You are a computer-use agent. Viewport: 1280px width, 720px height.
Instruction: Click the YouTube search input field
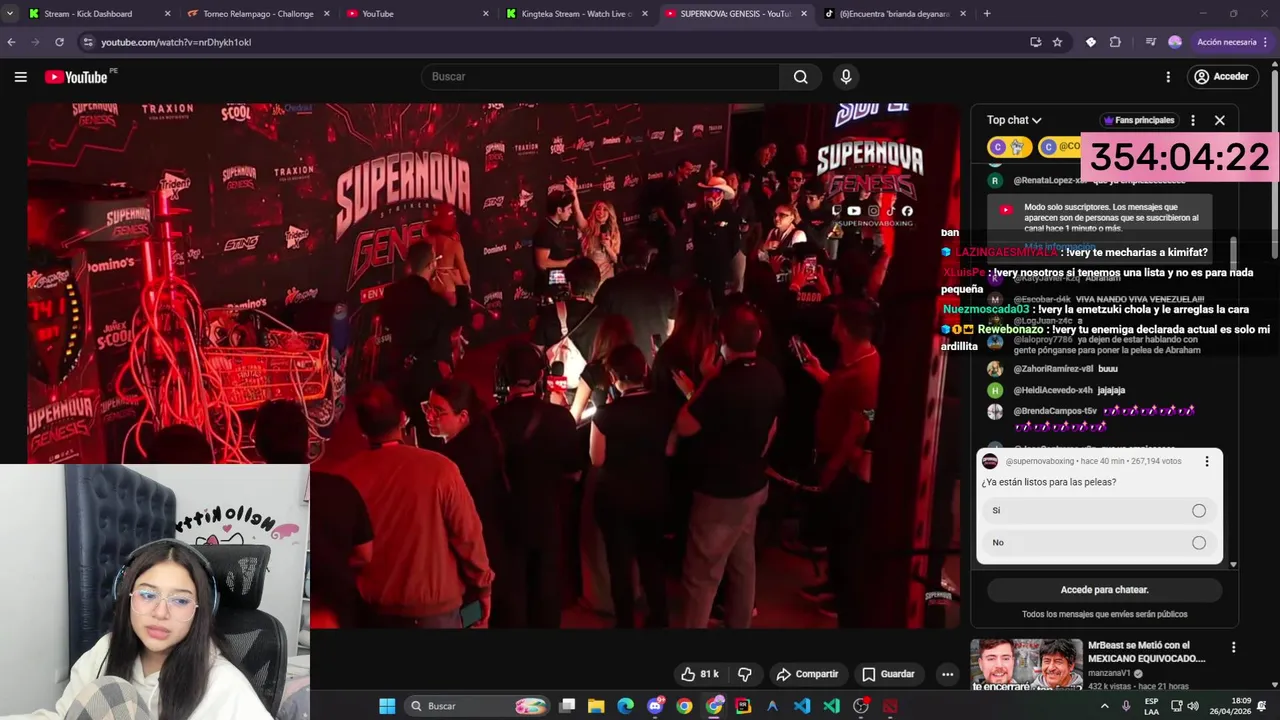tap(600, 77)
